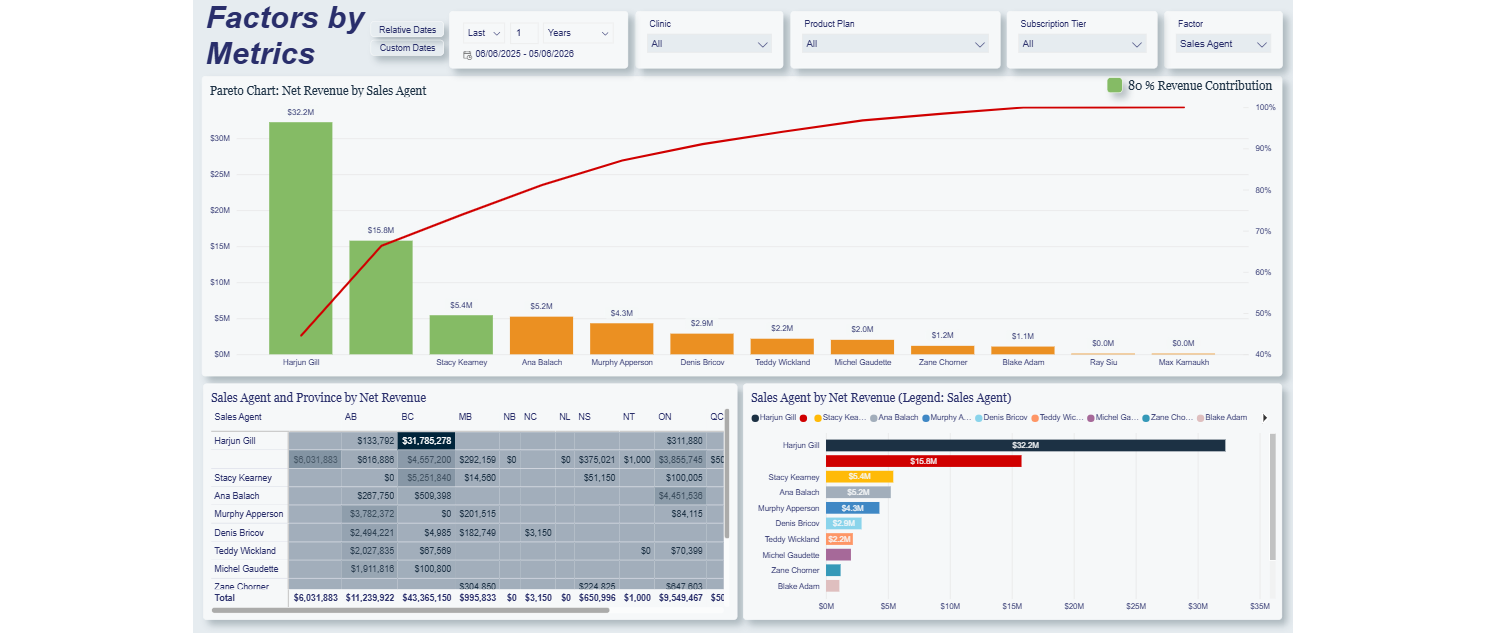Click the $1,911,816 cell in Michel Gaudette row
Viewport: 1487px width, 633px height.
pos(369,569)
